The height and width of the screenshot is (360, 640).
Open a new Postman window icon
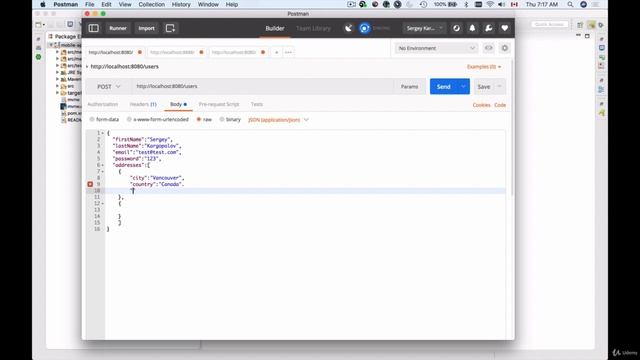pyautogui.click(x=170, y=28)
